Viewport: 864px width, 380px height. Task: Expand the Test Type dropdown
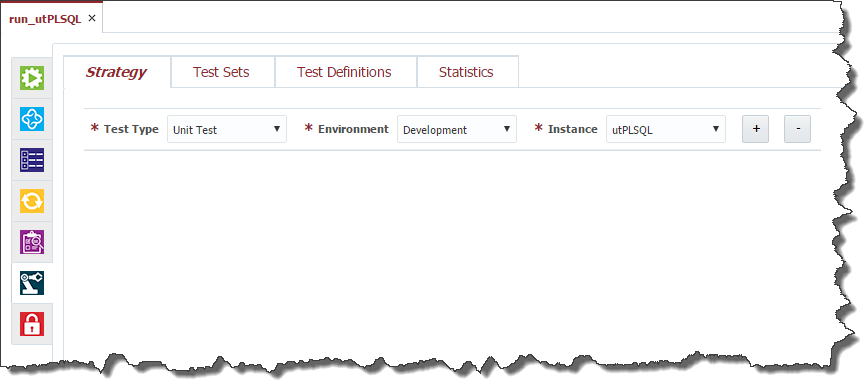[227, 129]
